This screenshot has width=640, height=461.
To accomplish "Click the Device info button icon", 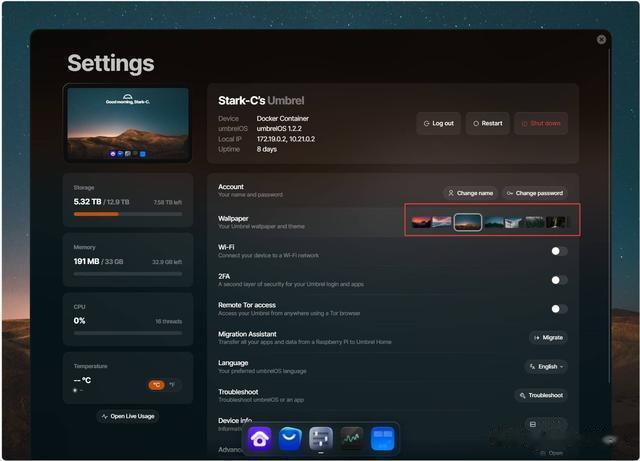I will coord(533,425).
